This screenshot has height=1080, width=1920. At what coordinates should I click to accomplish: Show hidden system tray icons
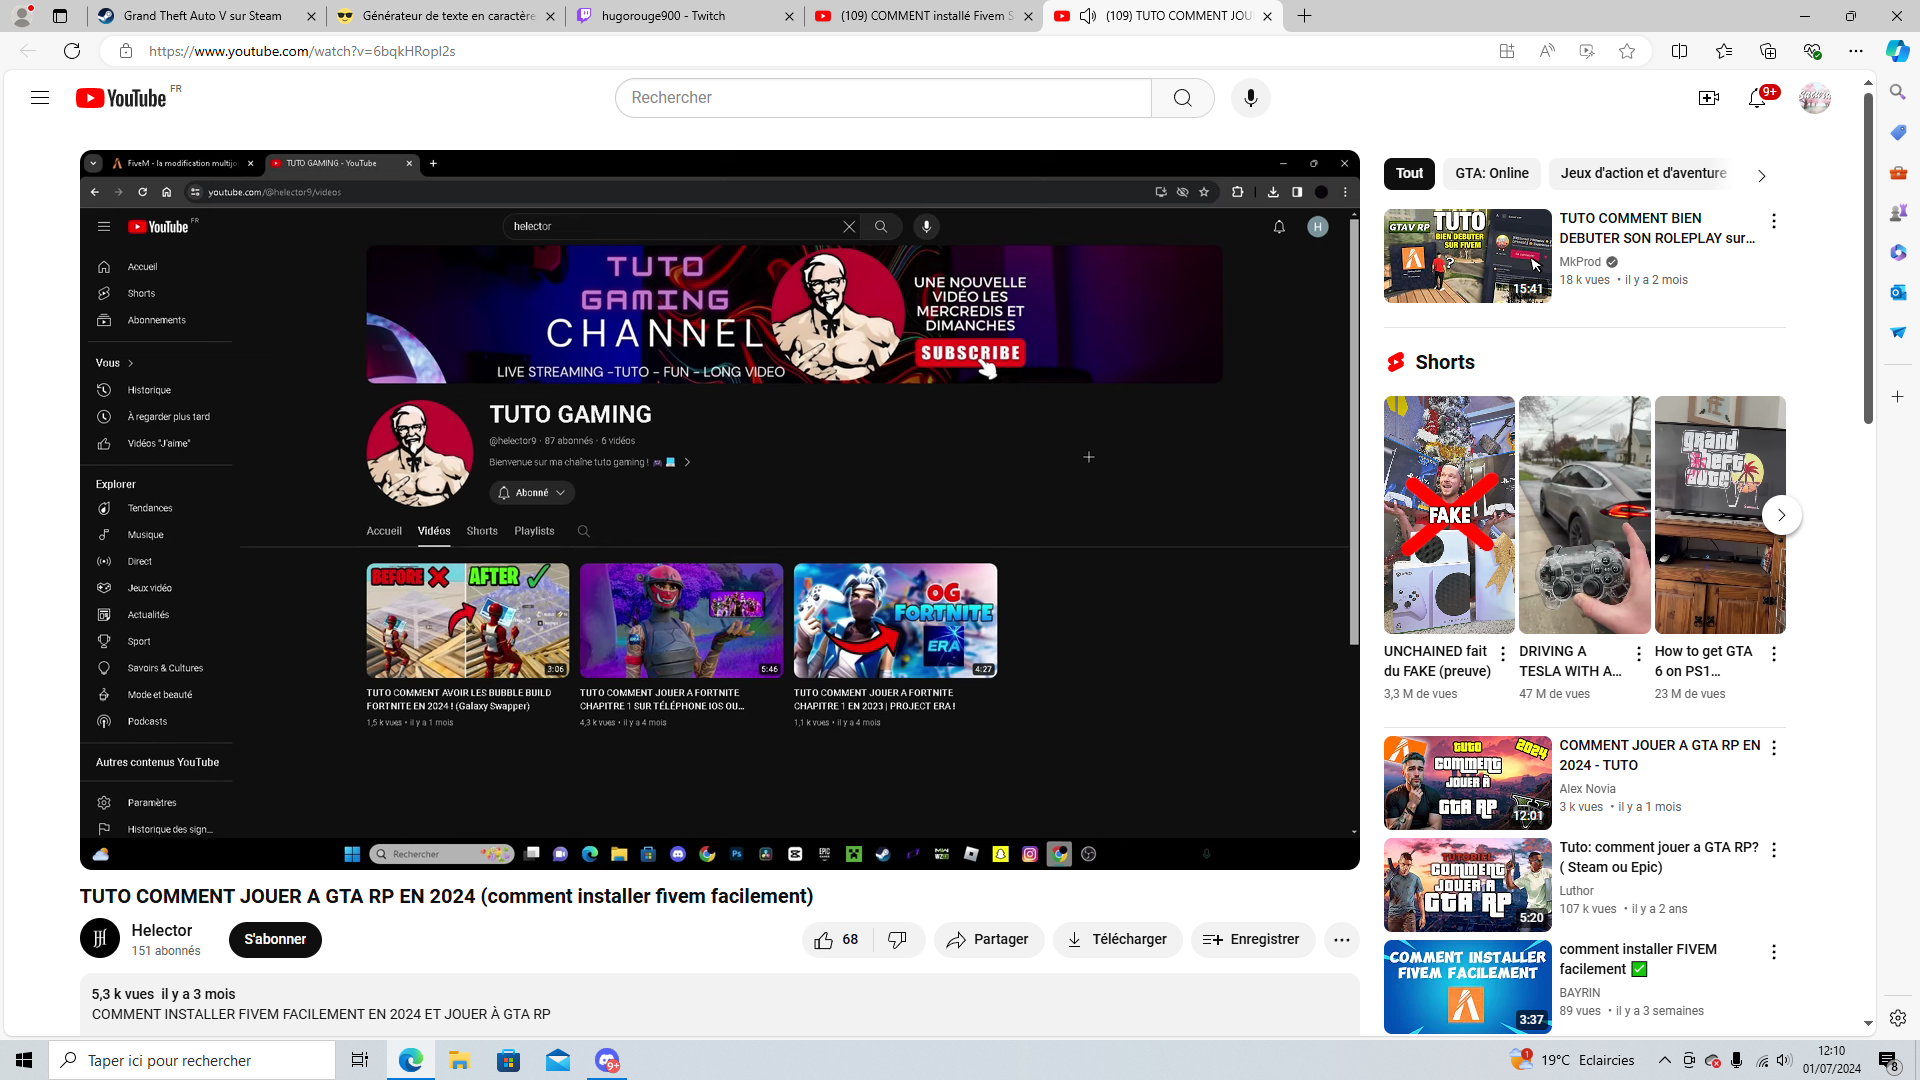1665,1060
